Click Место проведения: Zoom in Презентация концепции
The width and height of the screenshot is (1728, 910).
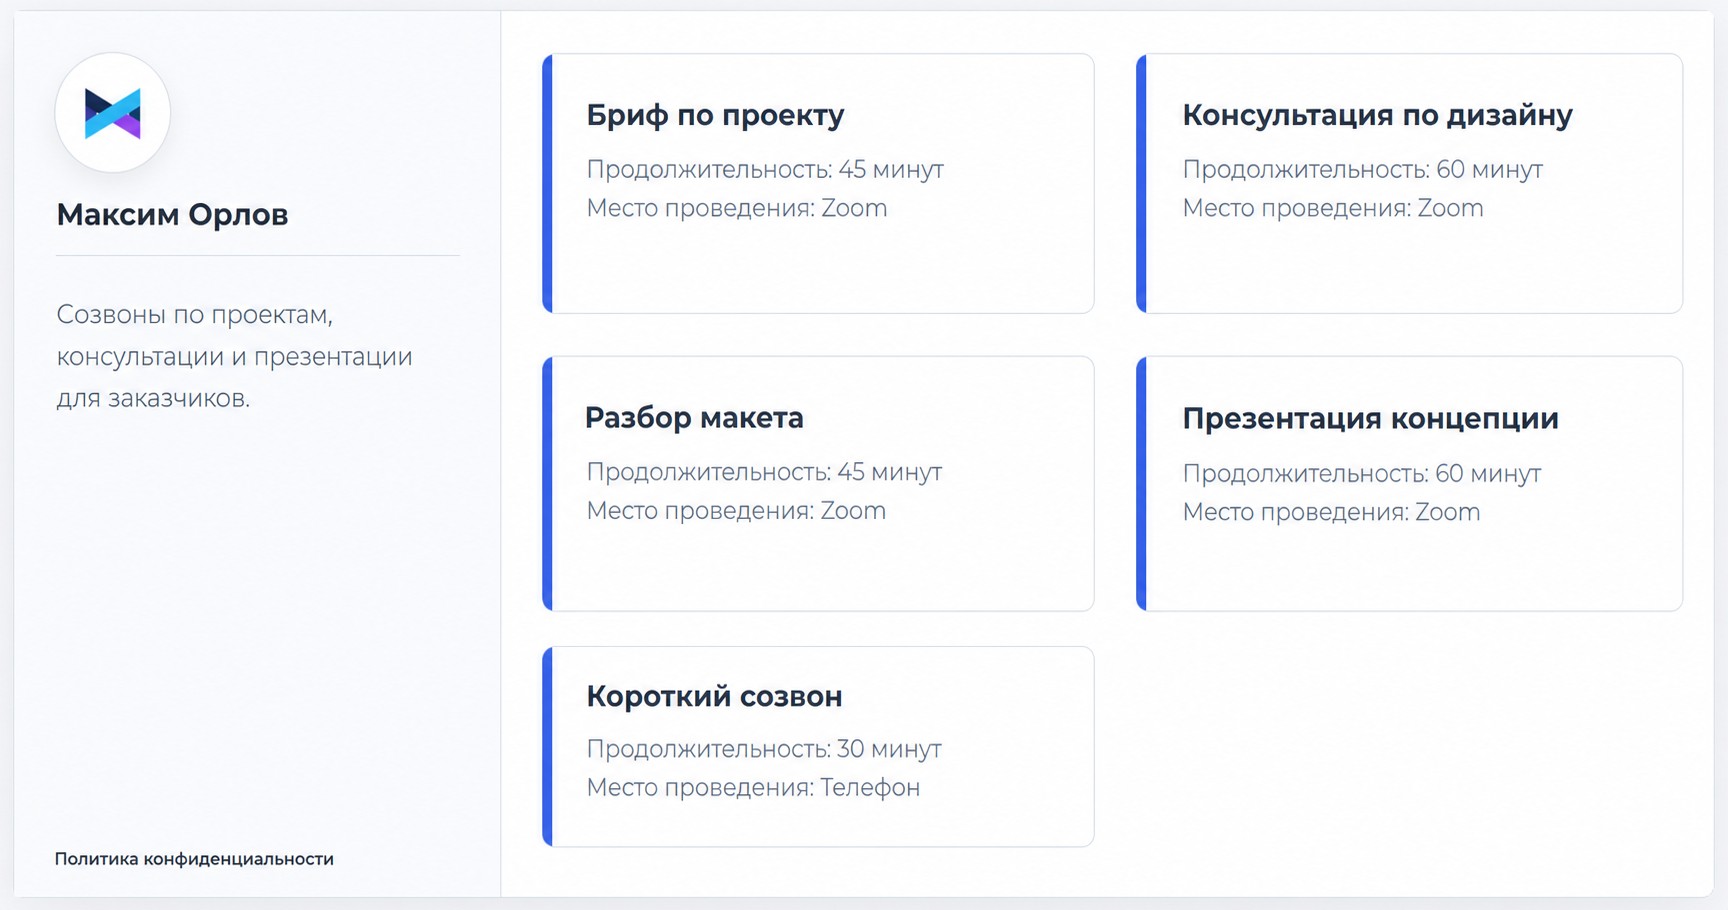1331,512
